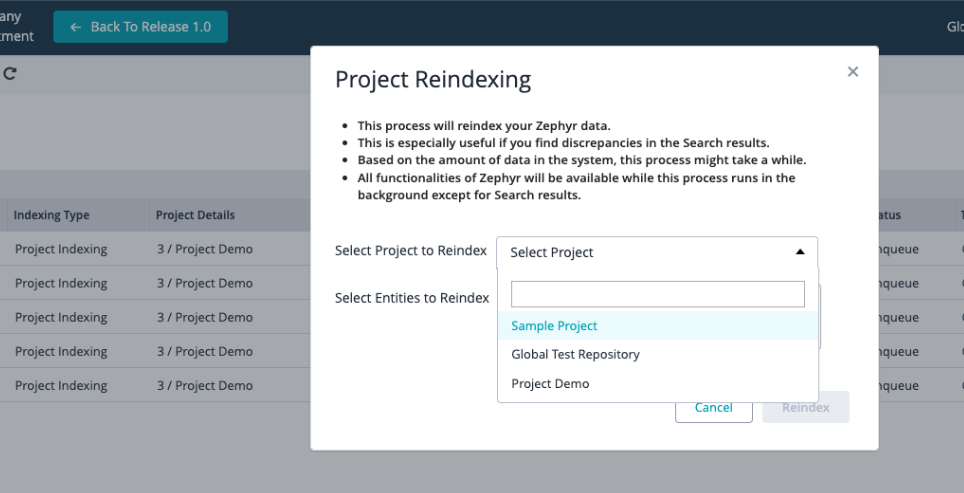Click the left arrow icon on Back button
Viewport: 964px width, 493px height.
point(76,27)
